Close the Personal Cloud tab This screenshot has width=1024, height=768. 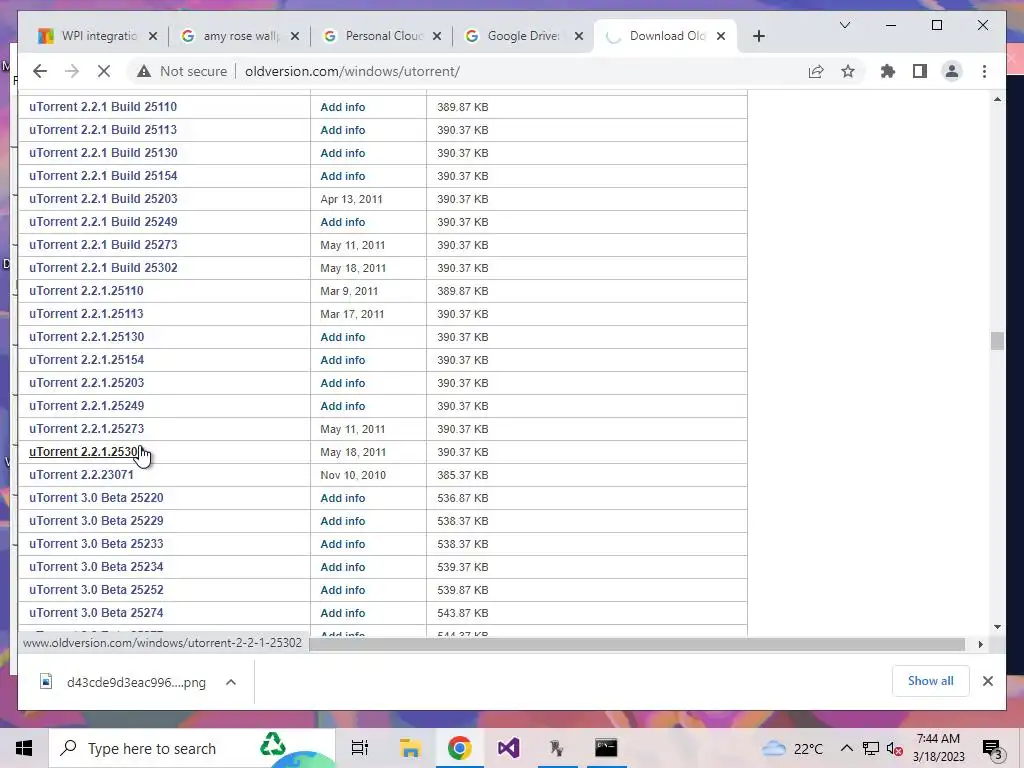click(x=437, y=36)
